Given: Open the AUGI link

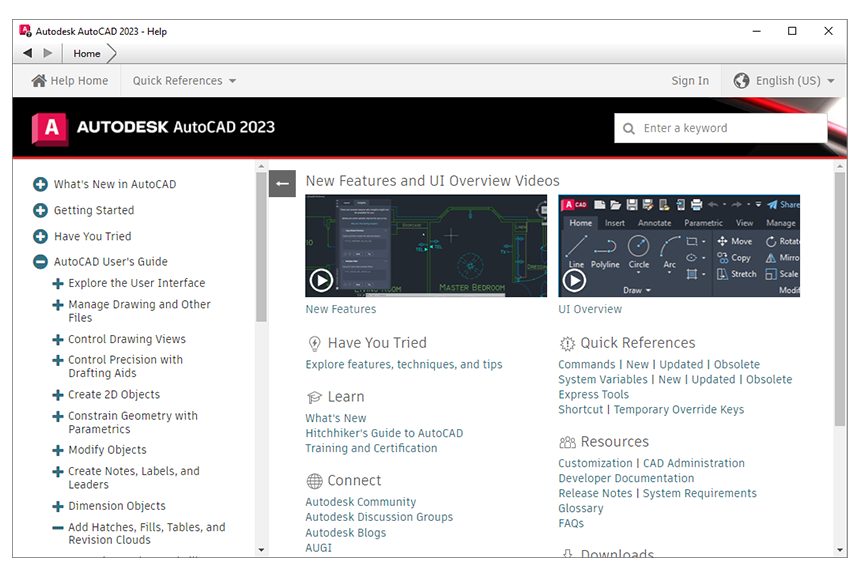Looking at the screenshot, I should click(319, 548).
